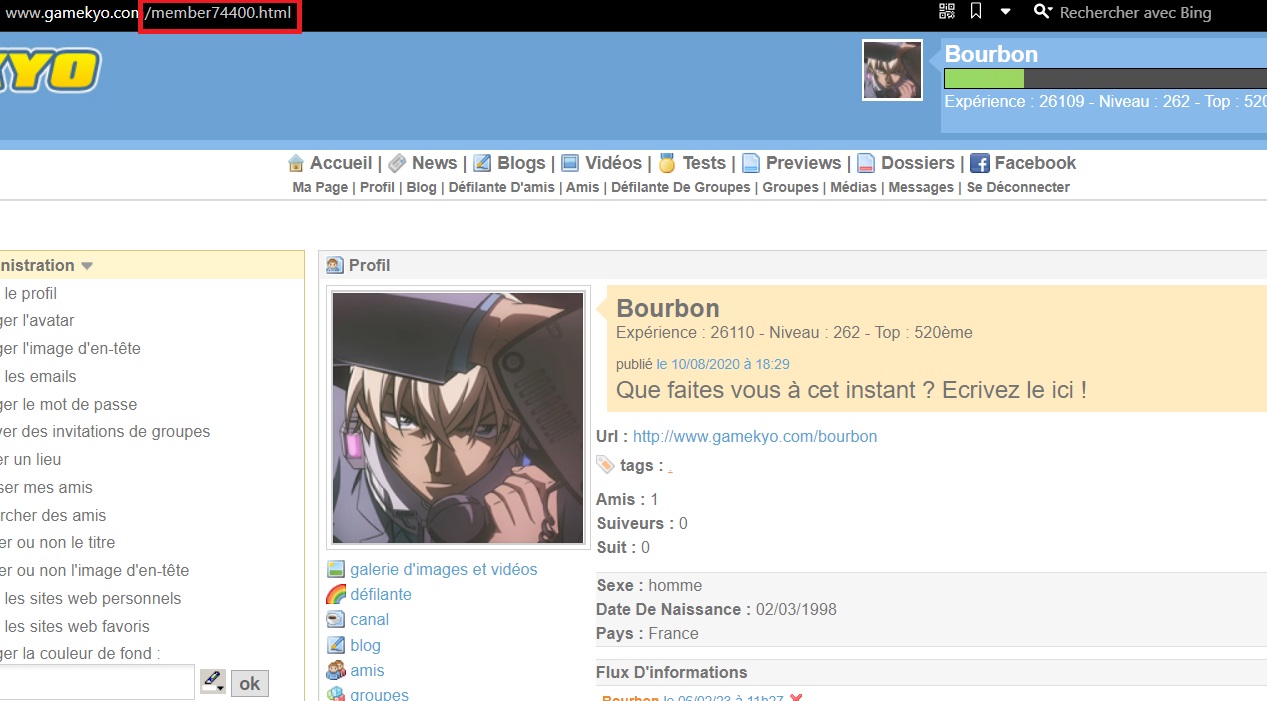The height and width of the screenshot is (701, 1267).
Task: Open the Groupes submenu link
Action: click(x=790, y=187)
